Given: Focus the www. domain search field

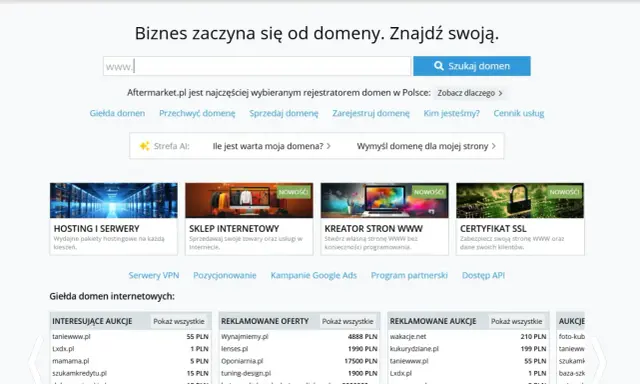Looking at the screenshot, I should click(x=257, y=66).
